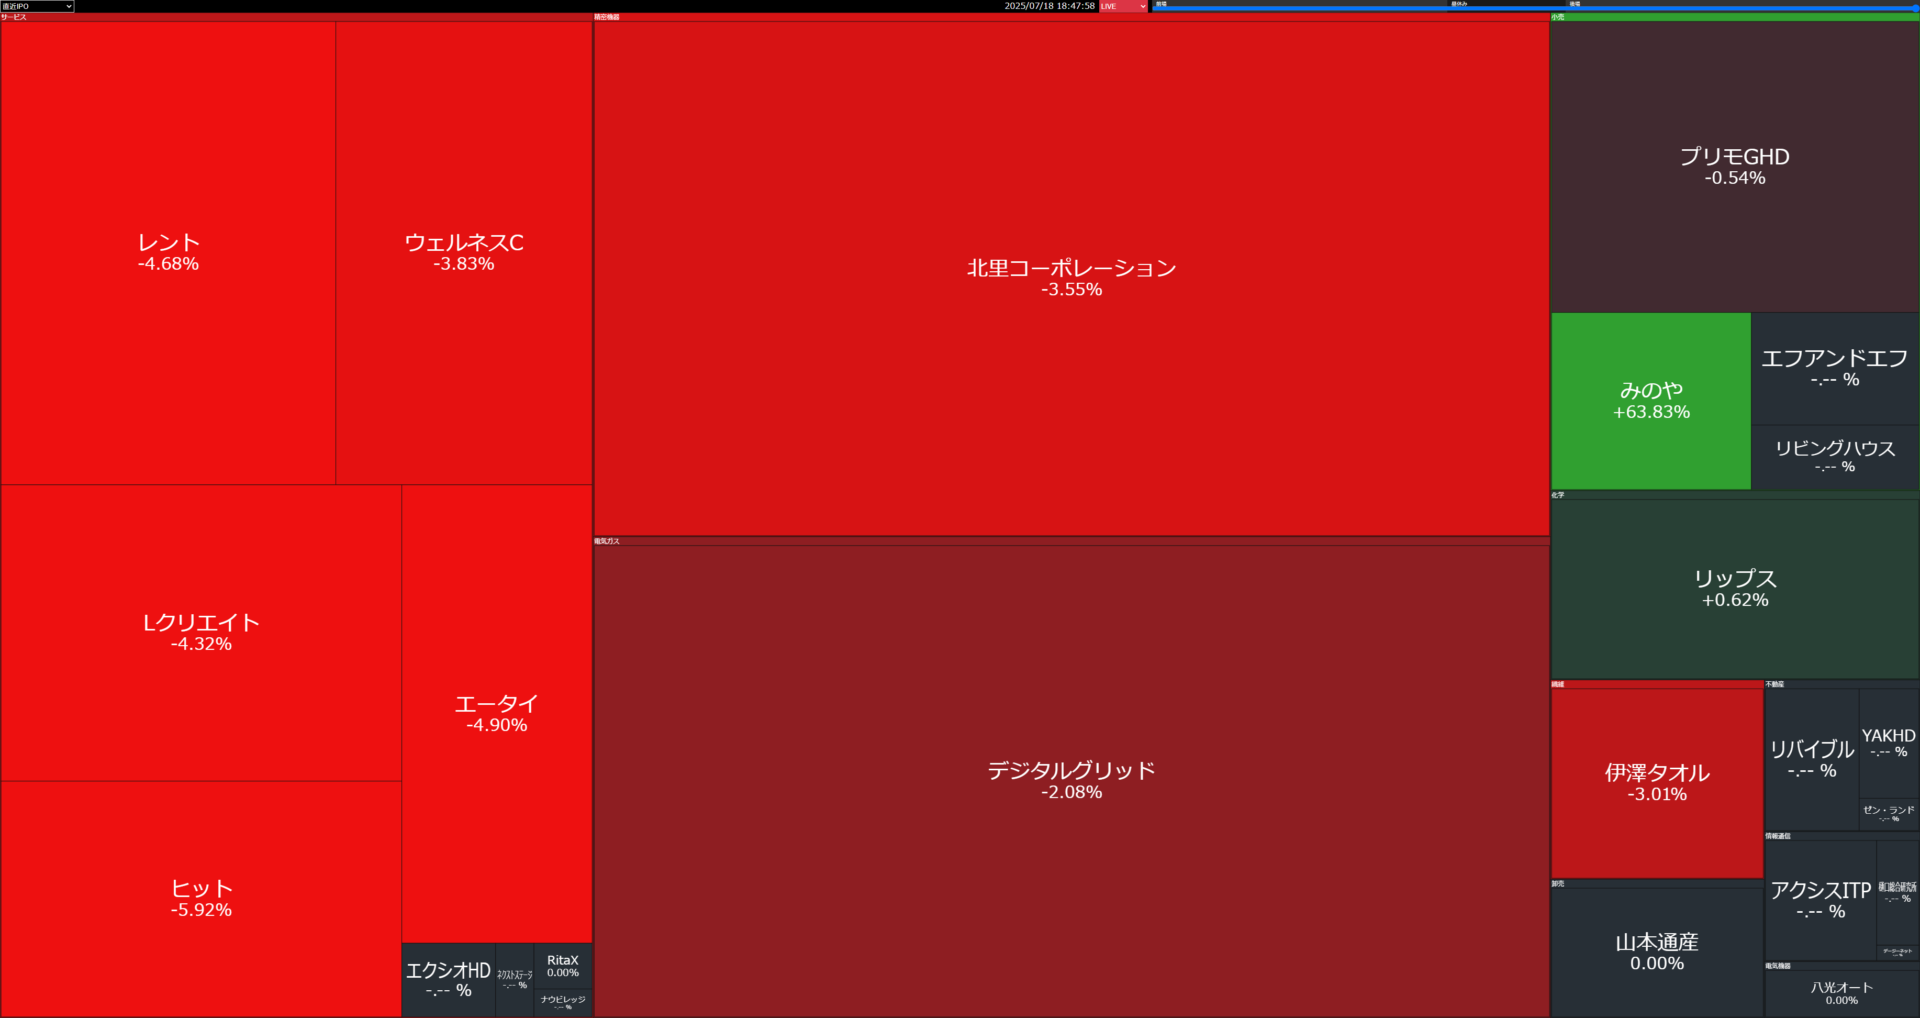Click the ゼン・ランド tile
Image resolution: width=1920 pixels, height=1018 pixels.
click(1889, 814)
